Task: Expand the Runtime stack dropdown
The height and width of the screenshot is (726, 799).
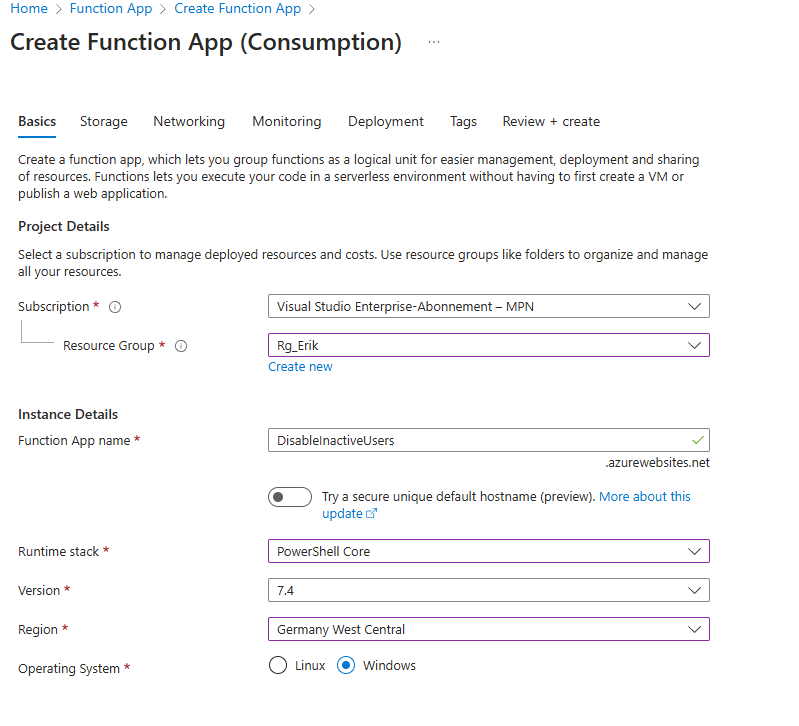Action: pos(488,551)
